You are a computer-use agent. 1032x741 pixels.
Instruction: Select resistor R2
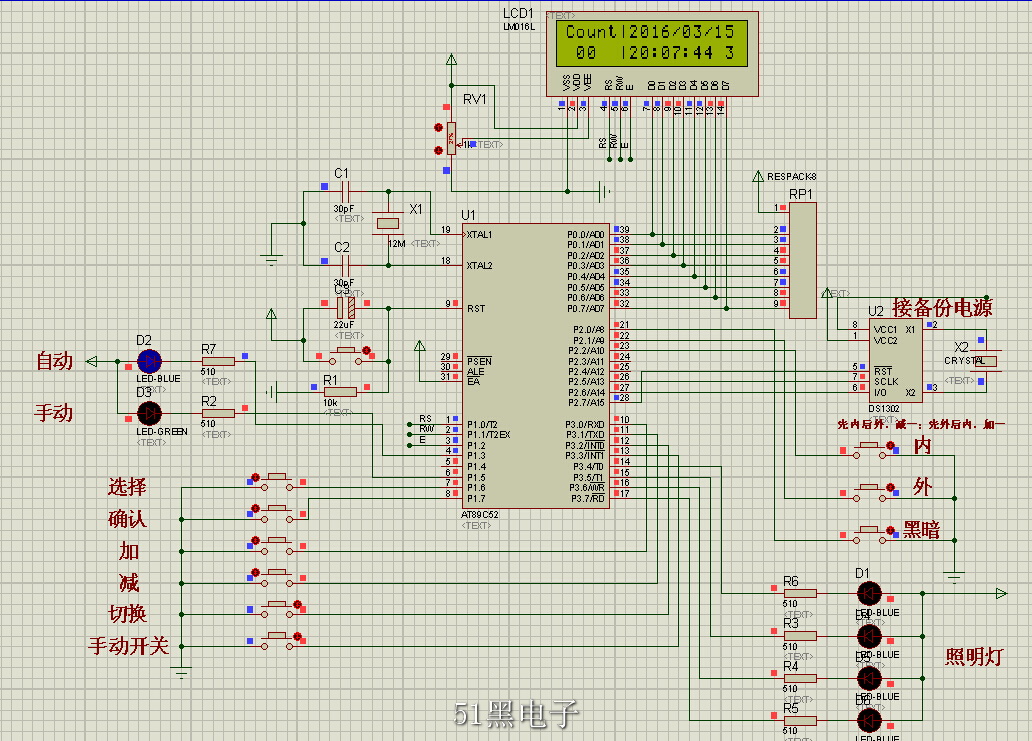pyautogui.click(x=218, y=413)
